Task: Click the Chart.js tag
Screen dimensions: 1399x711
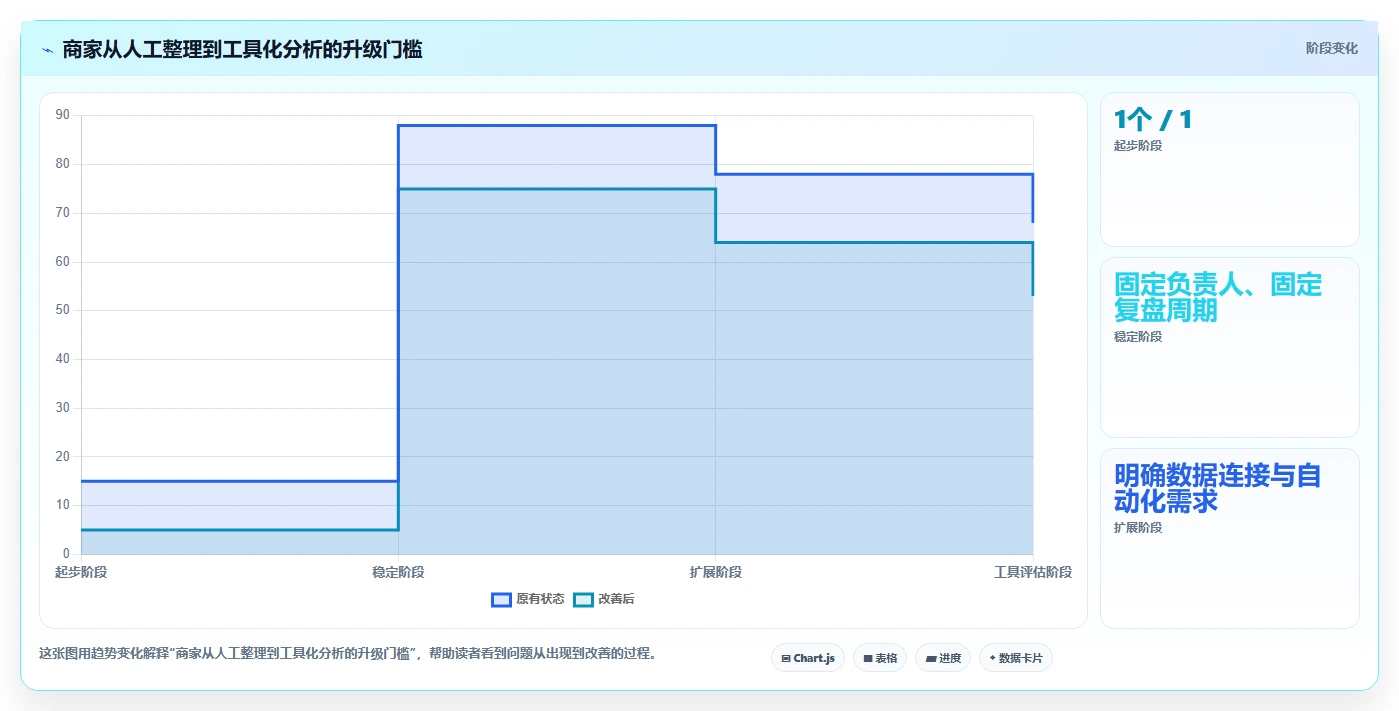Action: click(x=808, y=658)
